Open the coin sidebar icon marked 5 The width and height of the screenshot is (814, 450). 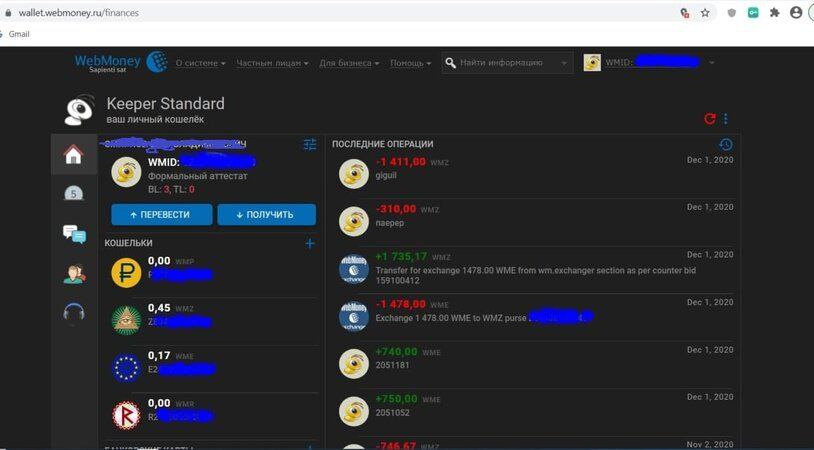(74, 194)
